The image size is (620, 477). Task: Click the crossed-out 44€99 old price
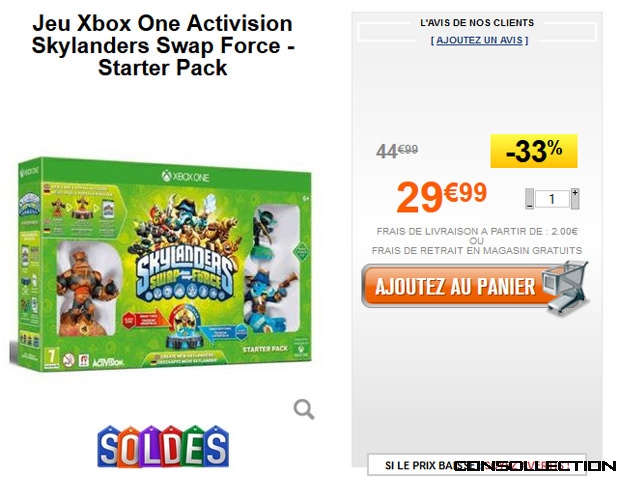click(x=397, y=151)
